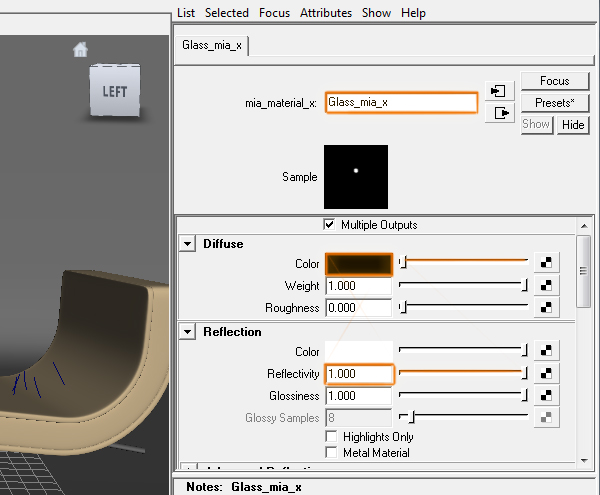Screen dimensions: 600x495
Task: Open the Show menu
Action: coord(377,13)
